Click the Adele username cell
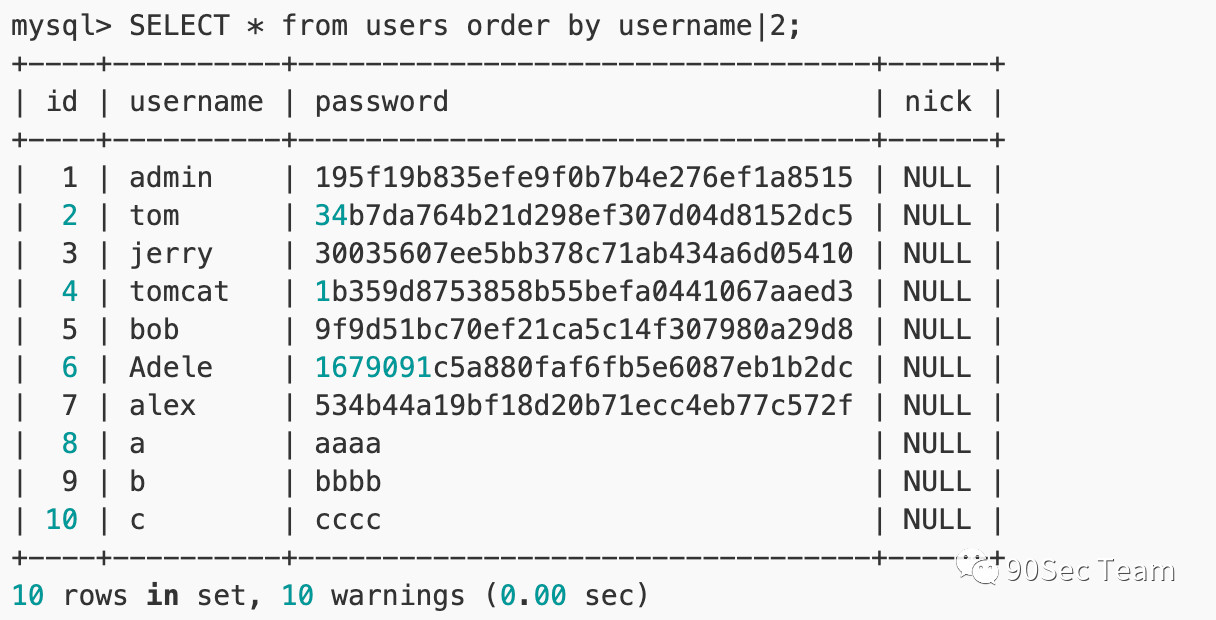 tap(171, 367)
